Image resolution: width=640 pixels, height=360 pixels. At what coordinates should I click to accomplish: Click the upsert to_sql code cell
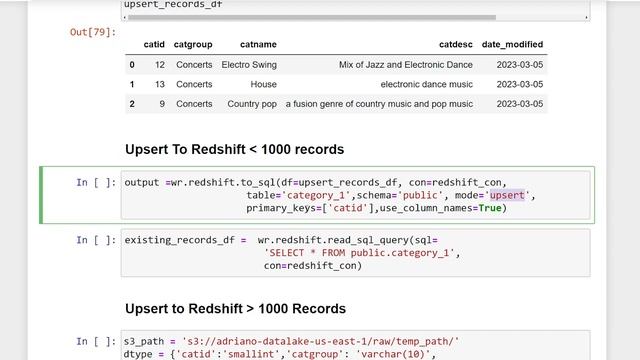coord(356,195)
